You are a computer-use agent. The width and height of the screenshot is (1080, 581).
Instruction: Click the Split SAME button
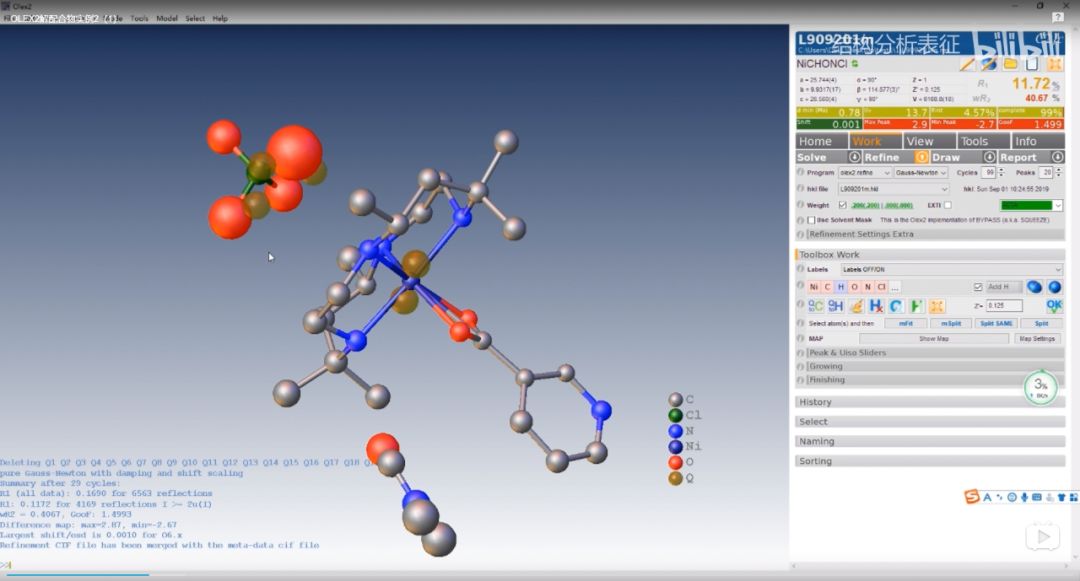(996, 323)
